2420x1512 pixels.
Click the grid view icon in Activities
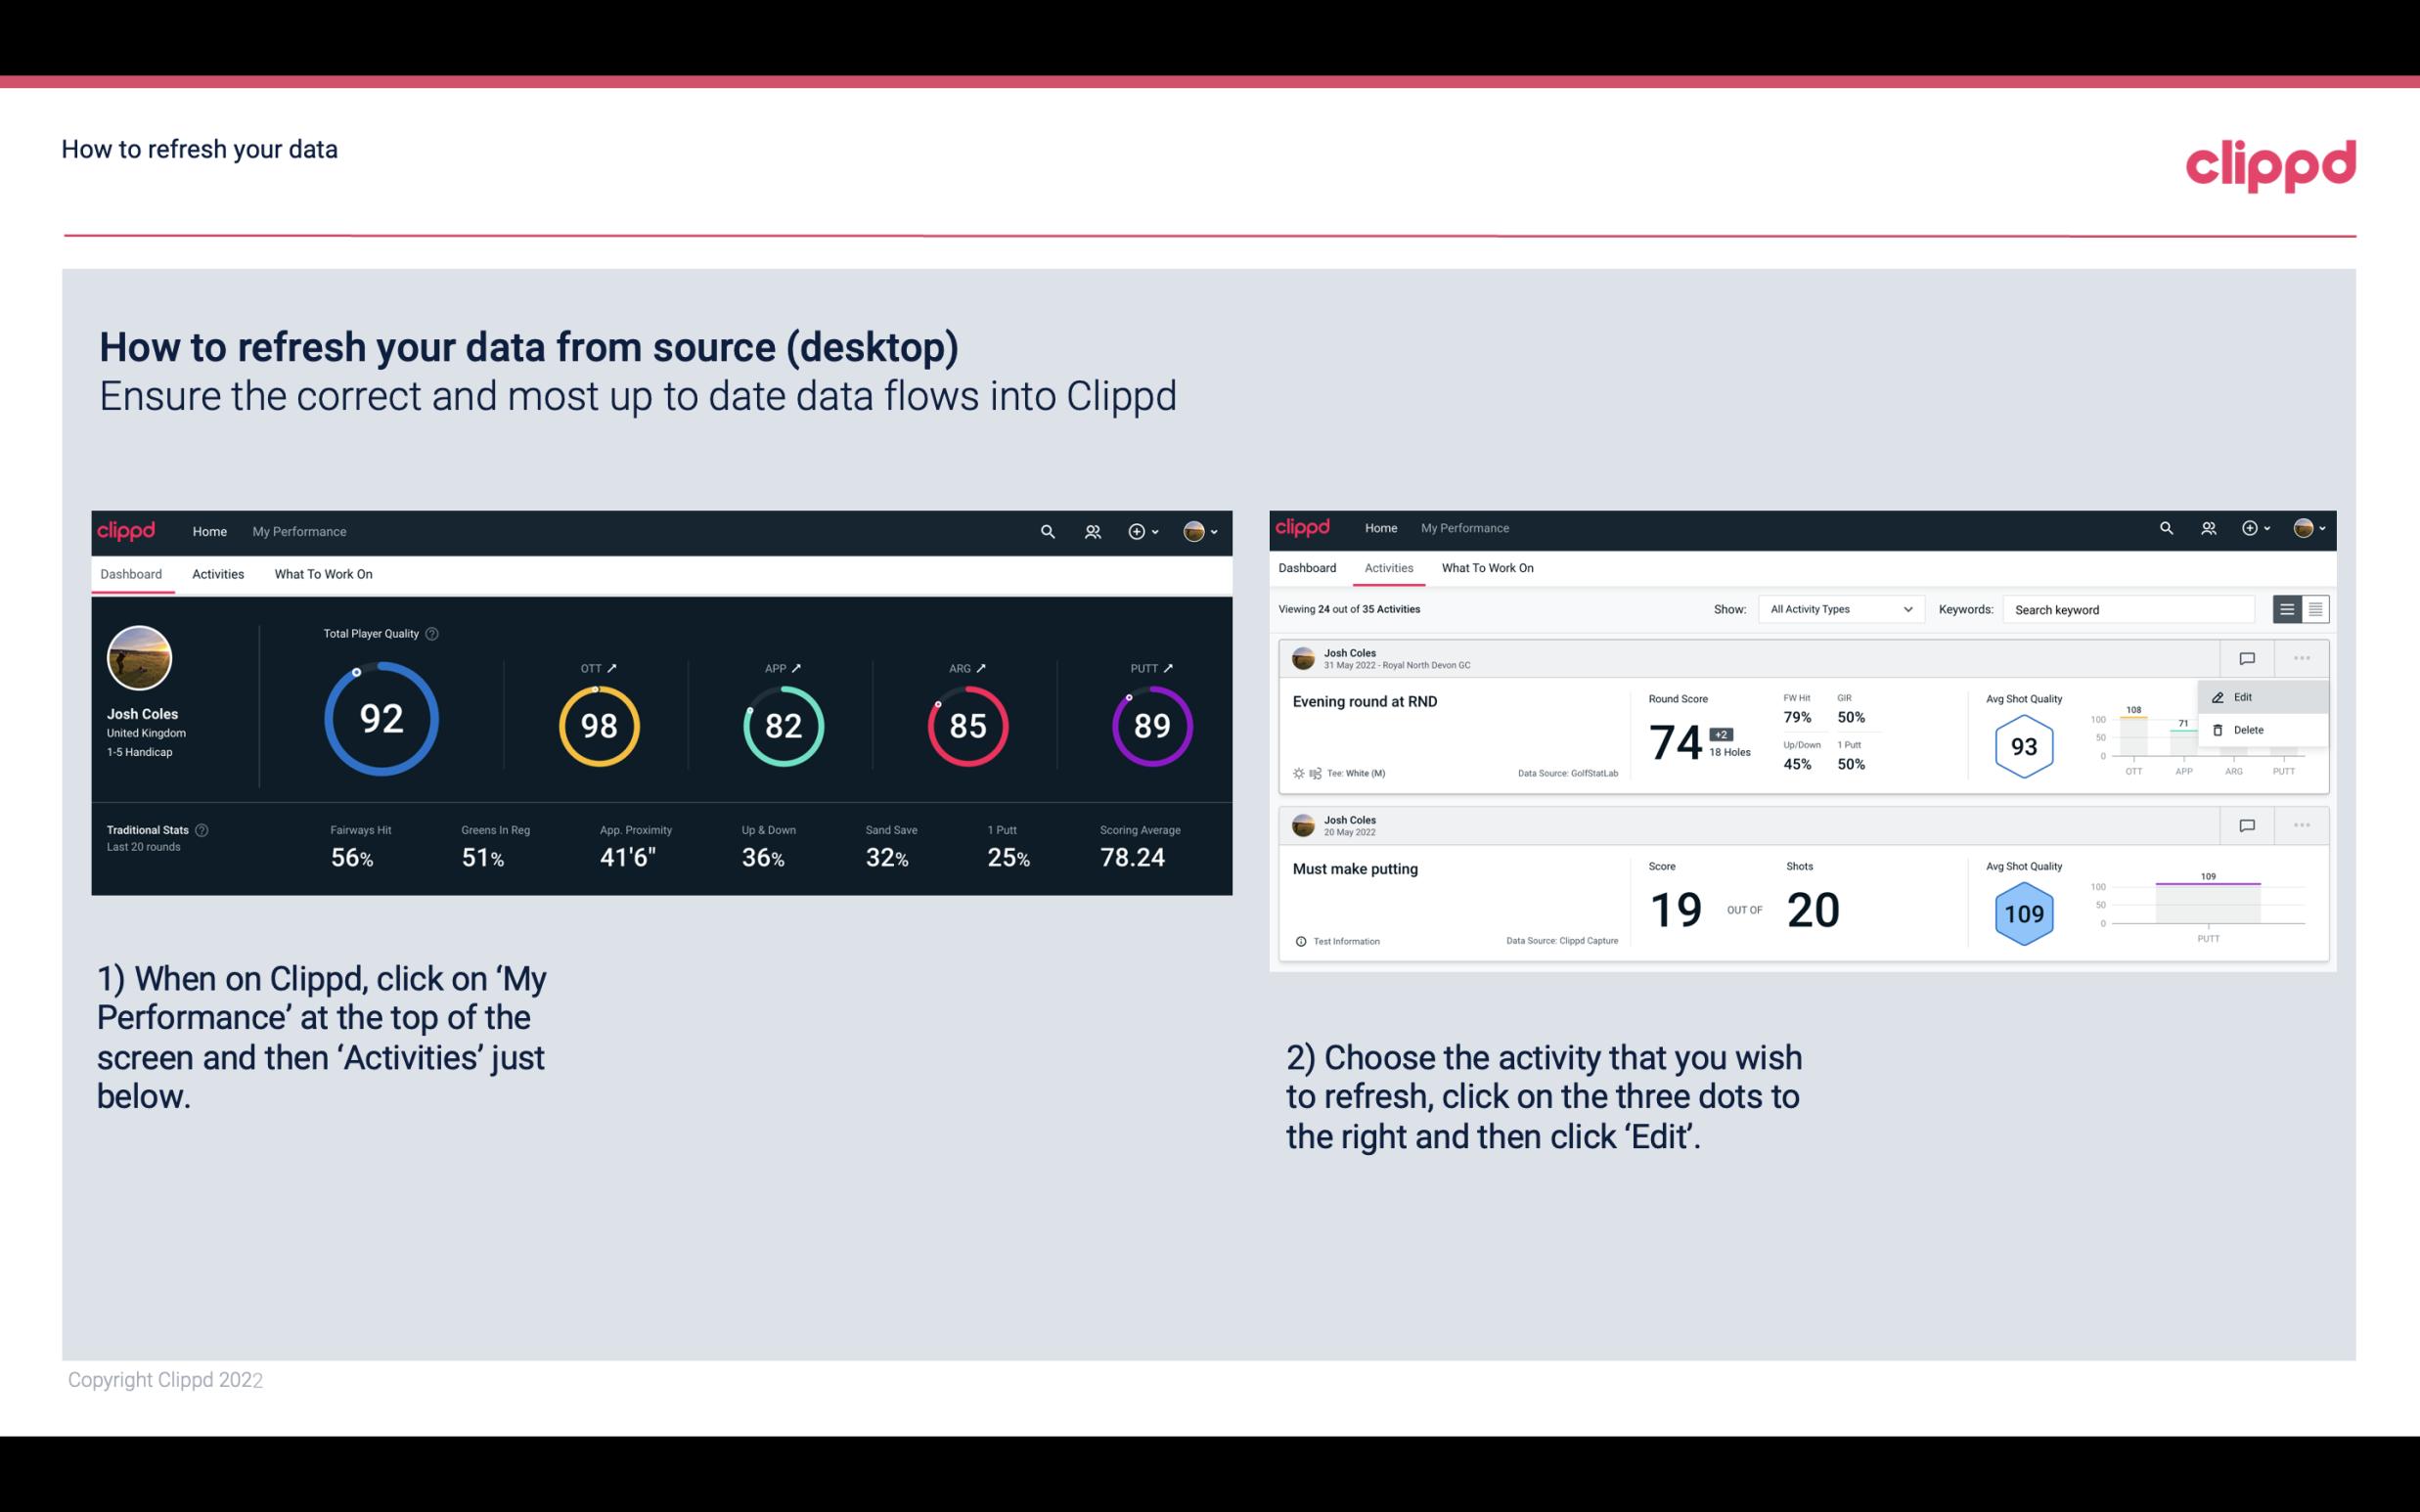tap(2315, 609)
